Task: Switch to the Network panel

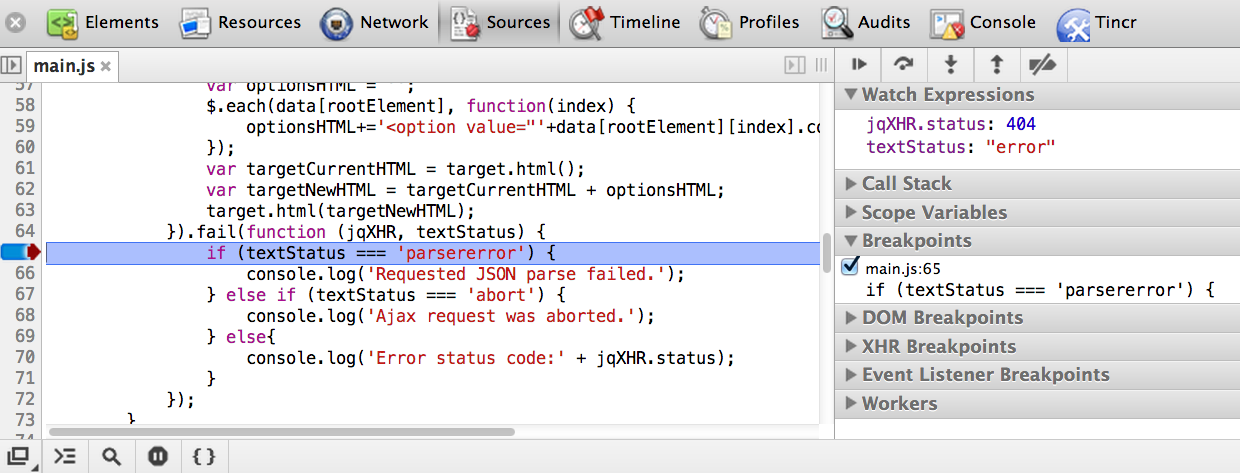Action: coord(377,22)
